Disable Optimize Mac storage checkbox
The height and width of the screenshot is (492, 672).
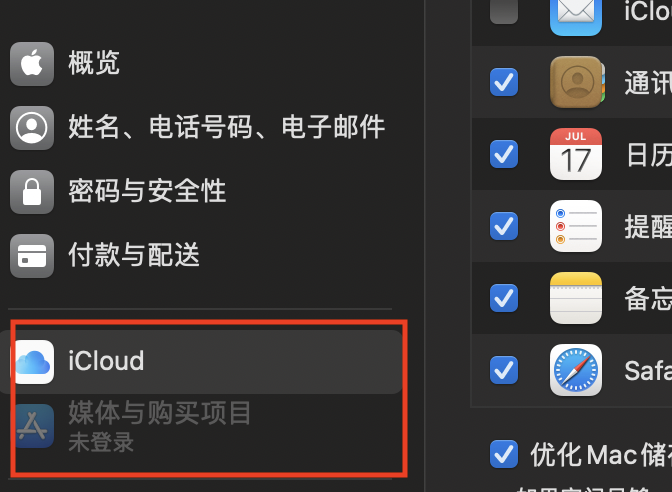click(x=504, y=454)
